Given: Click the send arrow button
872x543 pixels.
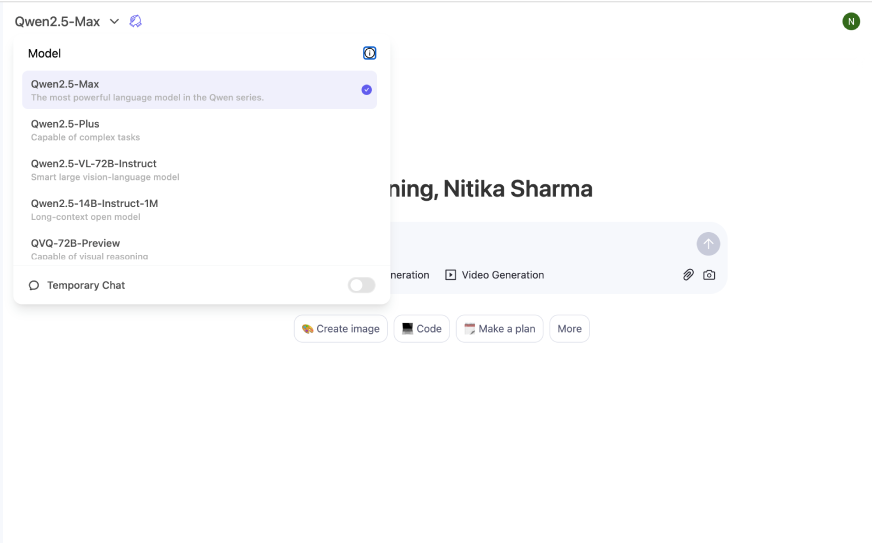Looking at the screenshot, I should click(x=708, y=243).
